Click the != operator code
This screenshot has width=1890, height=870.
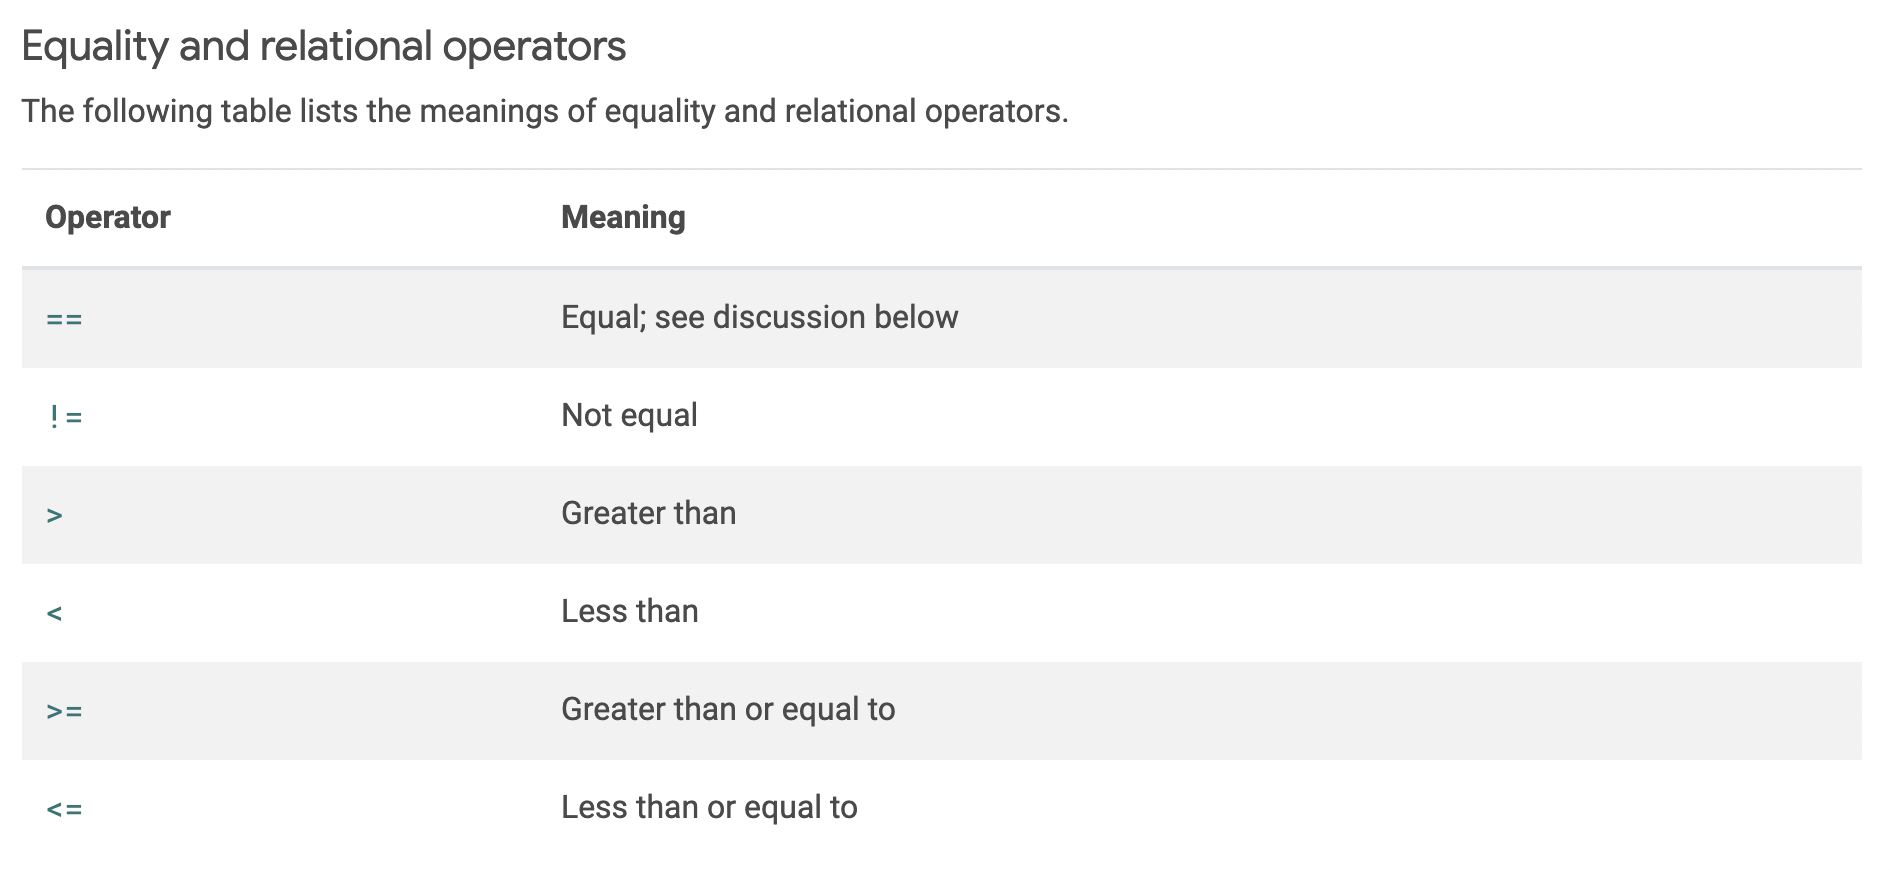pyautogui.click(x=65, y=417)
